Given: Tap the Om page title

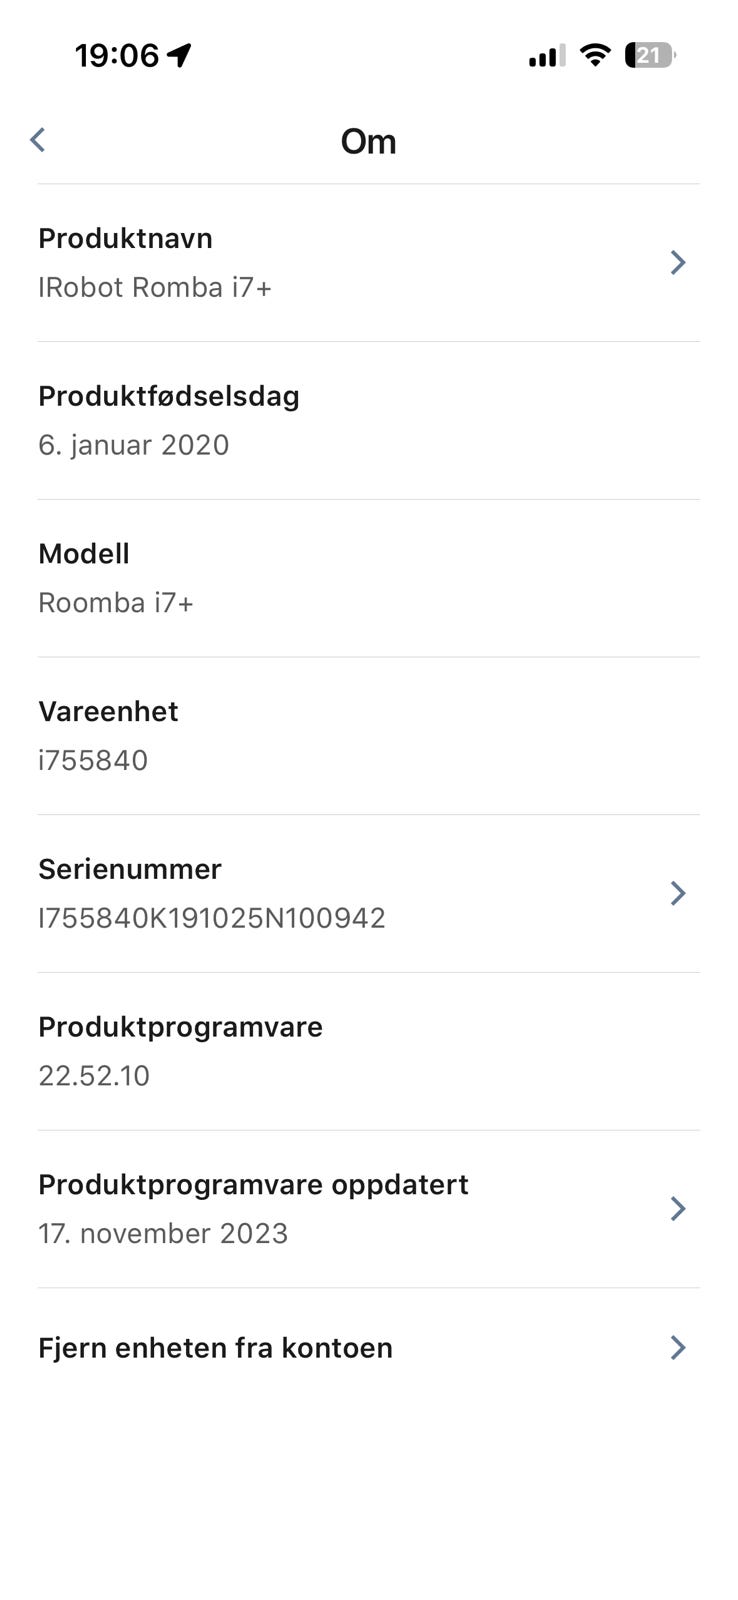Looking at the screenshot, I should (368, 141).
